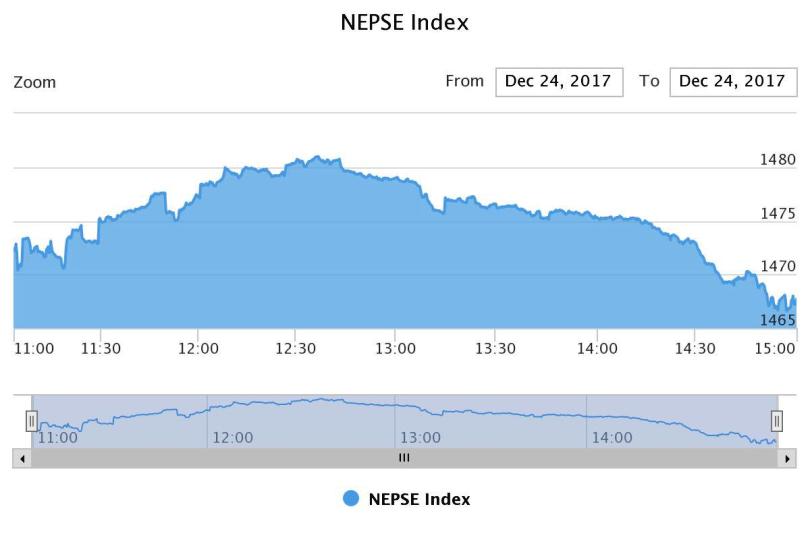Image resolution: width=810 pixels, height=540 pixels.
Task: Click the scrollbar thumb grip lines
Action: [404, 458]
